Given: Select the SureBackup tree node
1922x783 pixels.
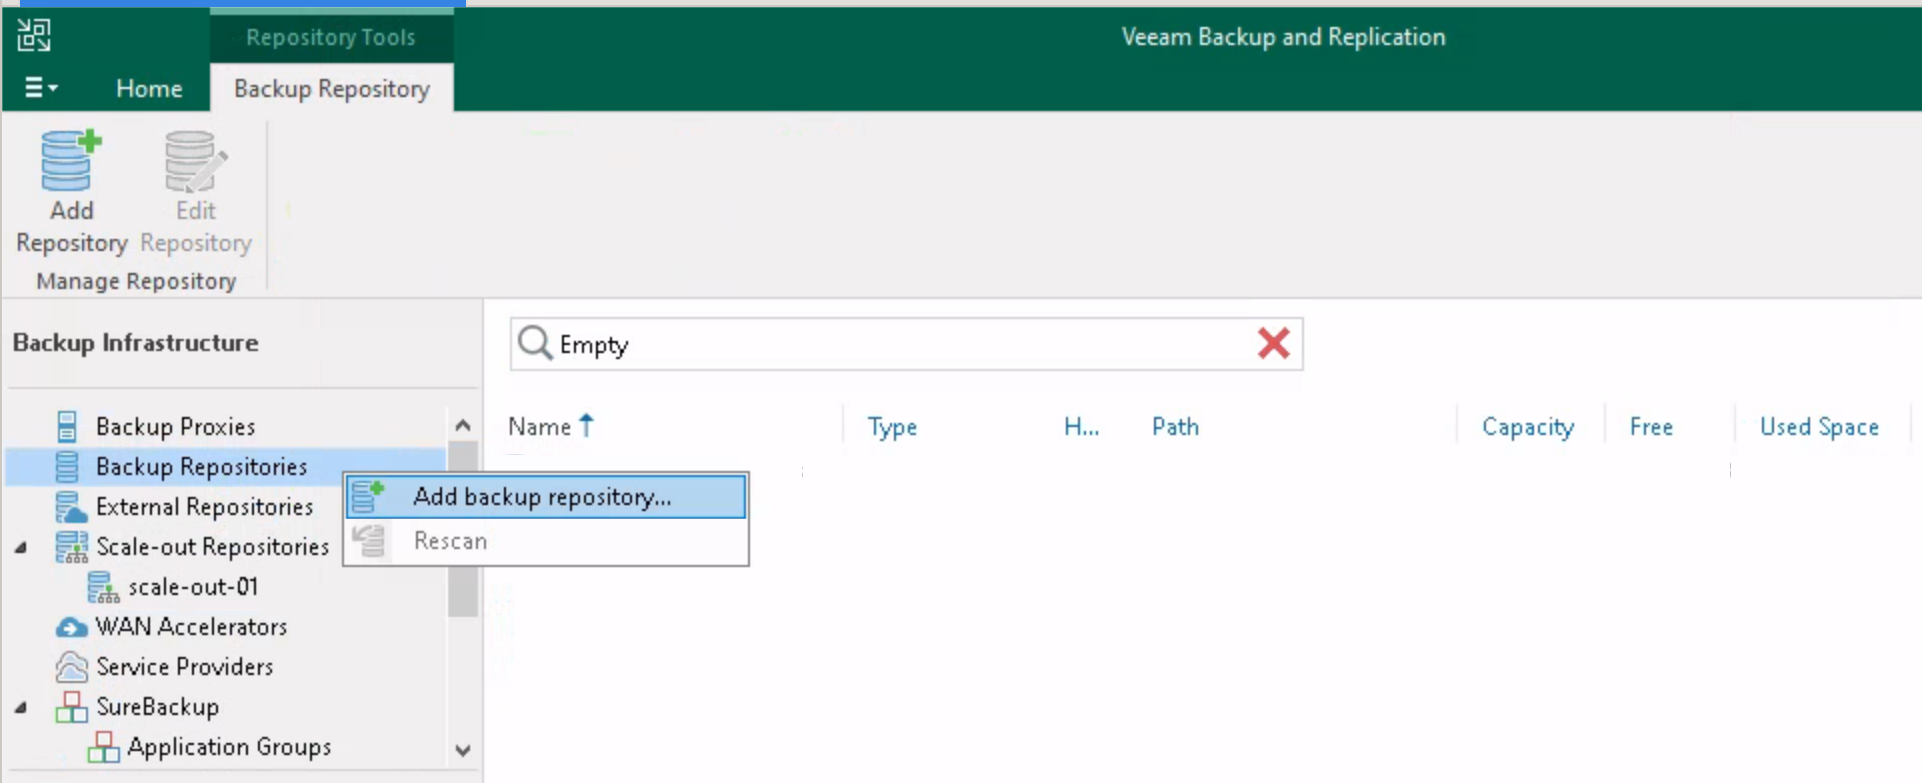Looking at the screenshot, I should (x=157, y=707).
